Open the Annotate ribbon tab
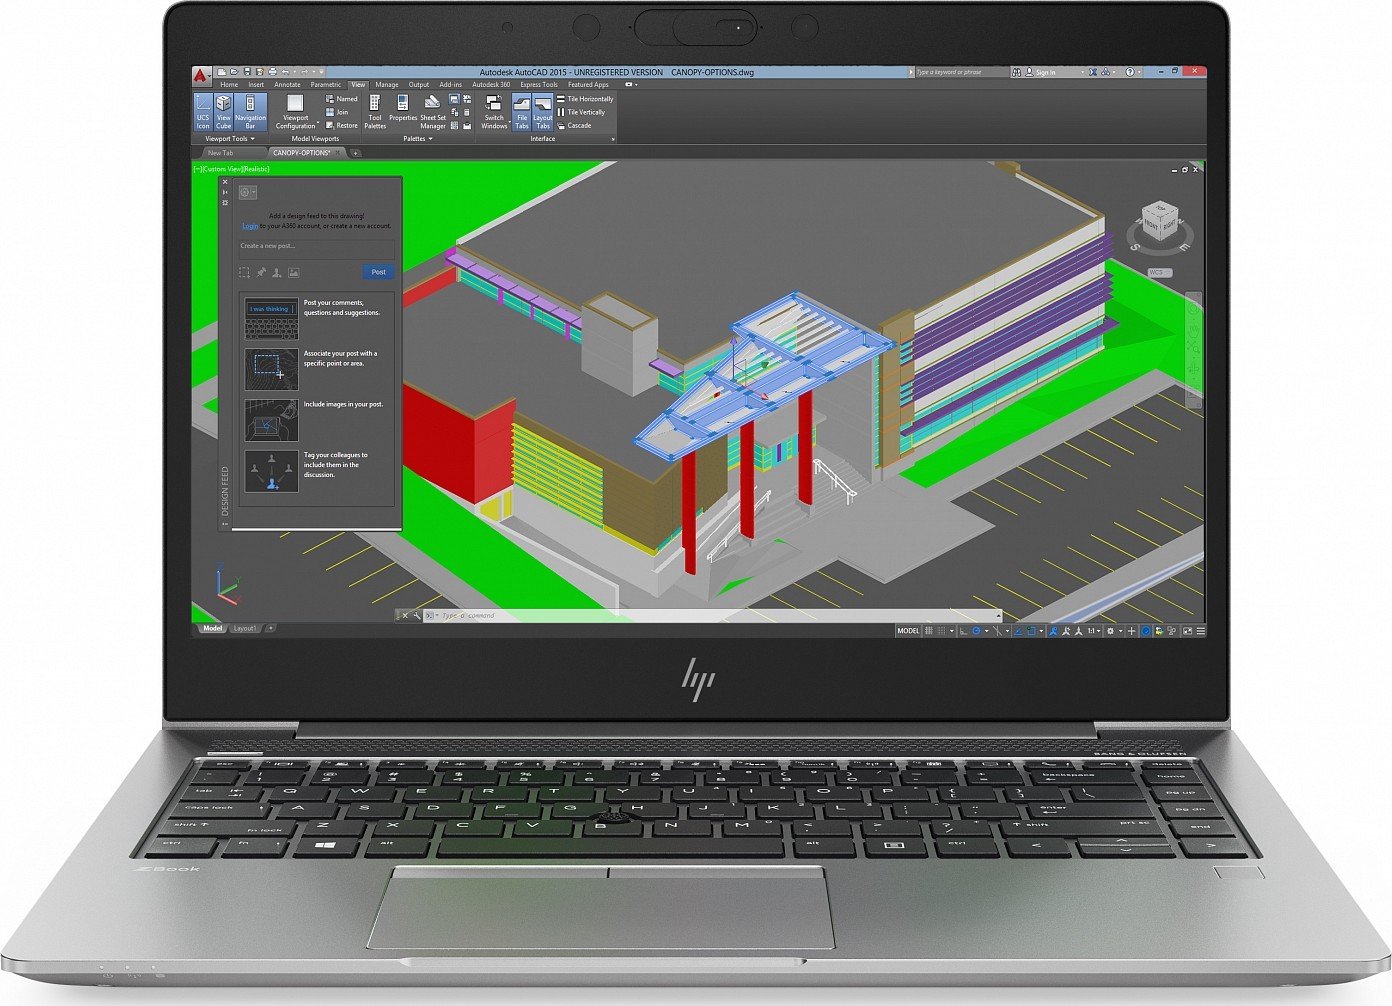The image size is (1392, 1006). click(x=287, y=85)
